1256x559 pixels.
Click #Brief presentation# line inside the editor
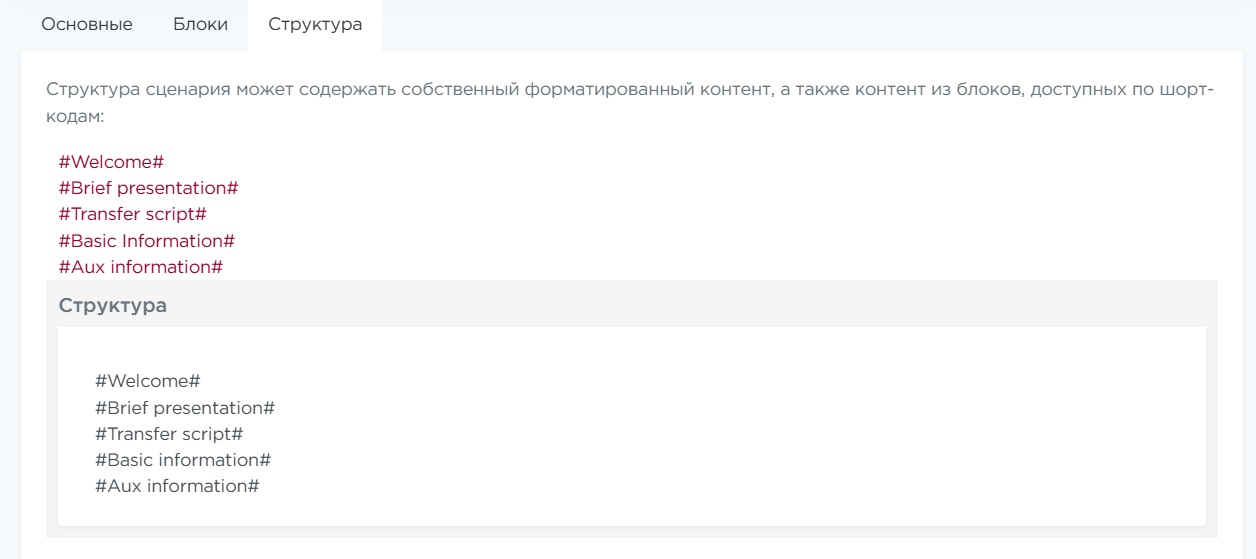[185, 408]
